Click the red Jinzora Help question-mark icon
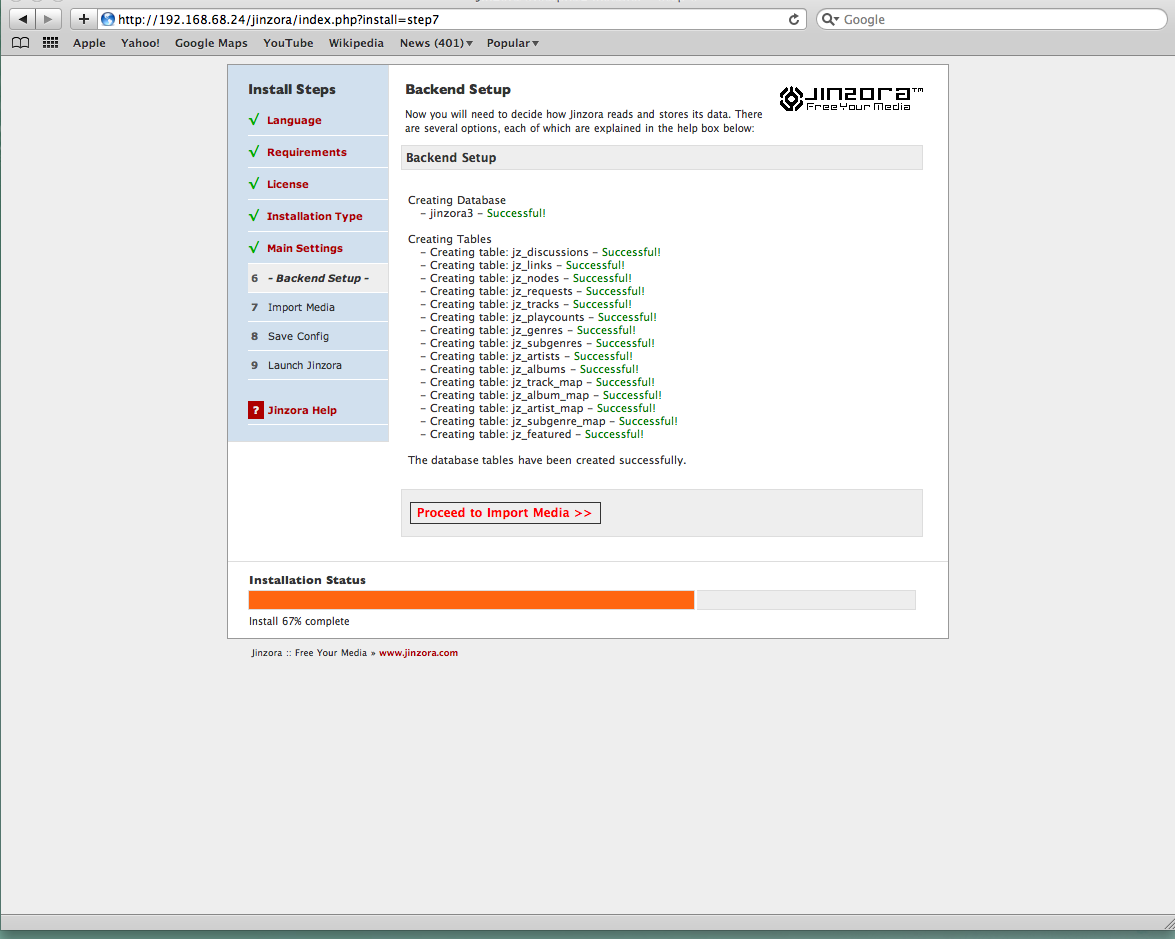Viewport: 1175px width, 939px height. (x=256, y=410)
